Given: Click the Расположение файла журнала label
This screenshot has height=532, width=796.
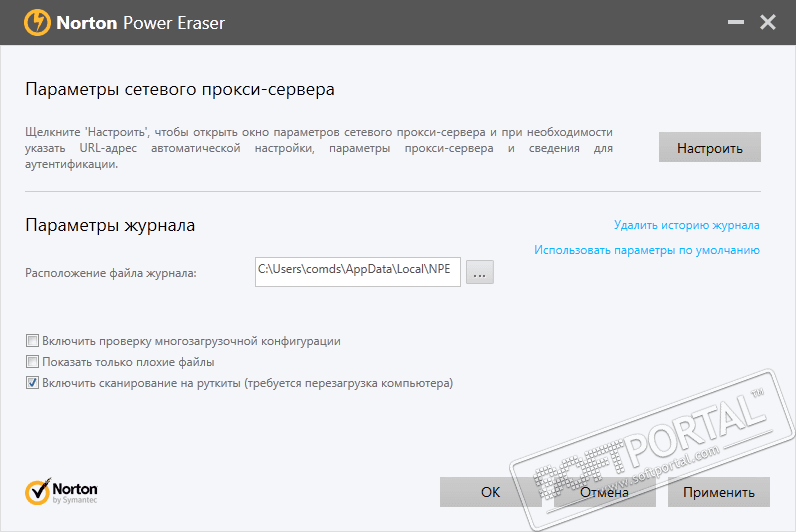Looking at the screenshot, I should coord(111,273).
